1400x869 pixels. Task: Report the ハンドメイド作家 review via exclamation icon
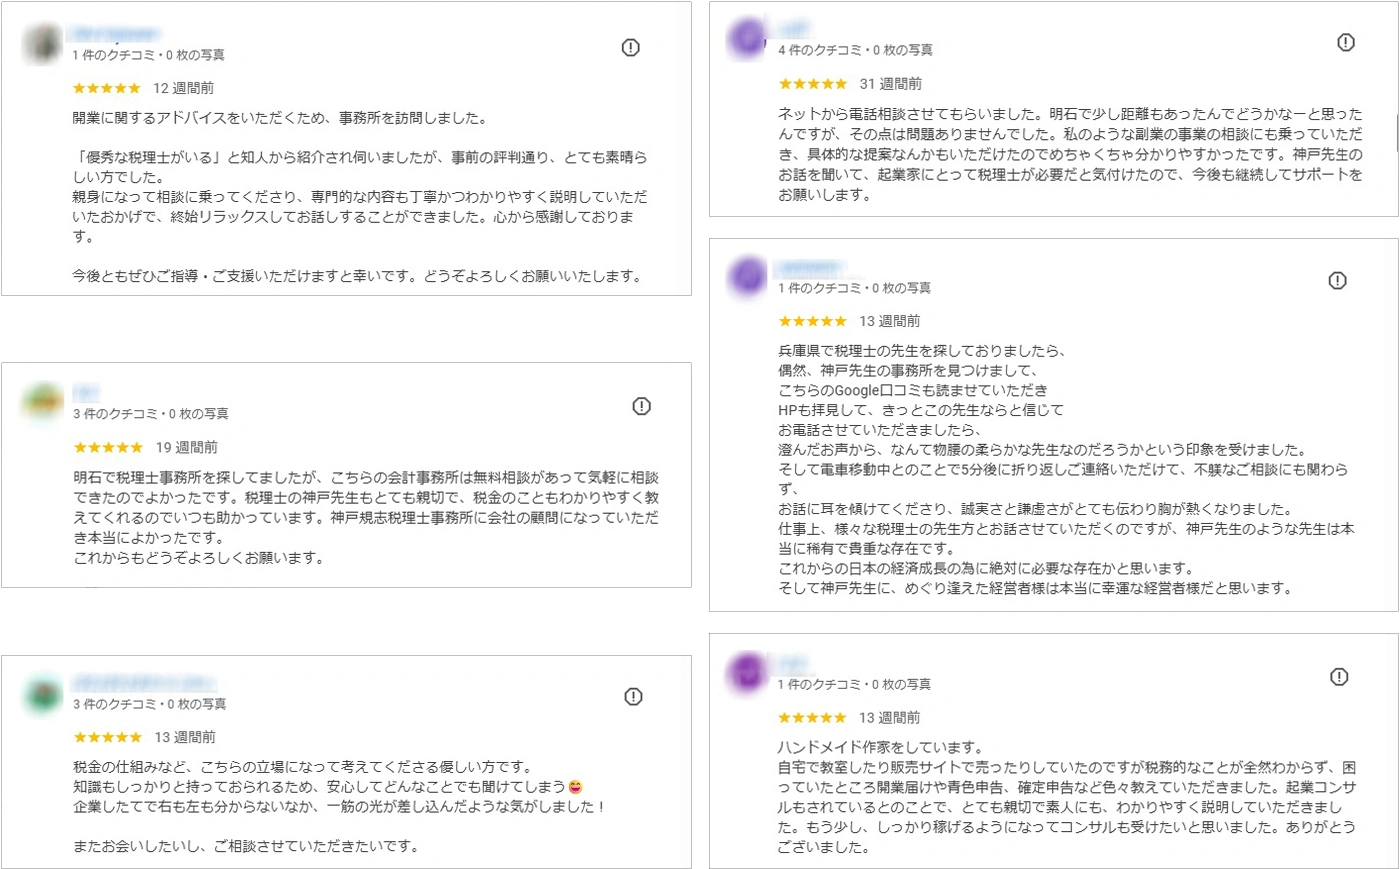click(x=1339, y=677)
